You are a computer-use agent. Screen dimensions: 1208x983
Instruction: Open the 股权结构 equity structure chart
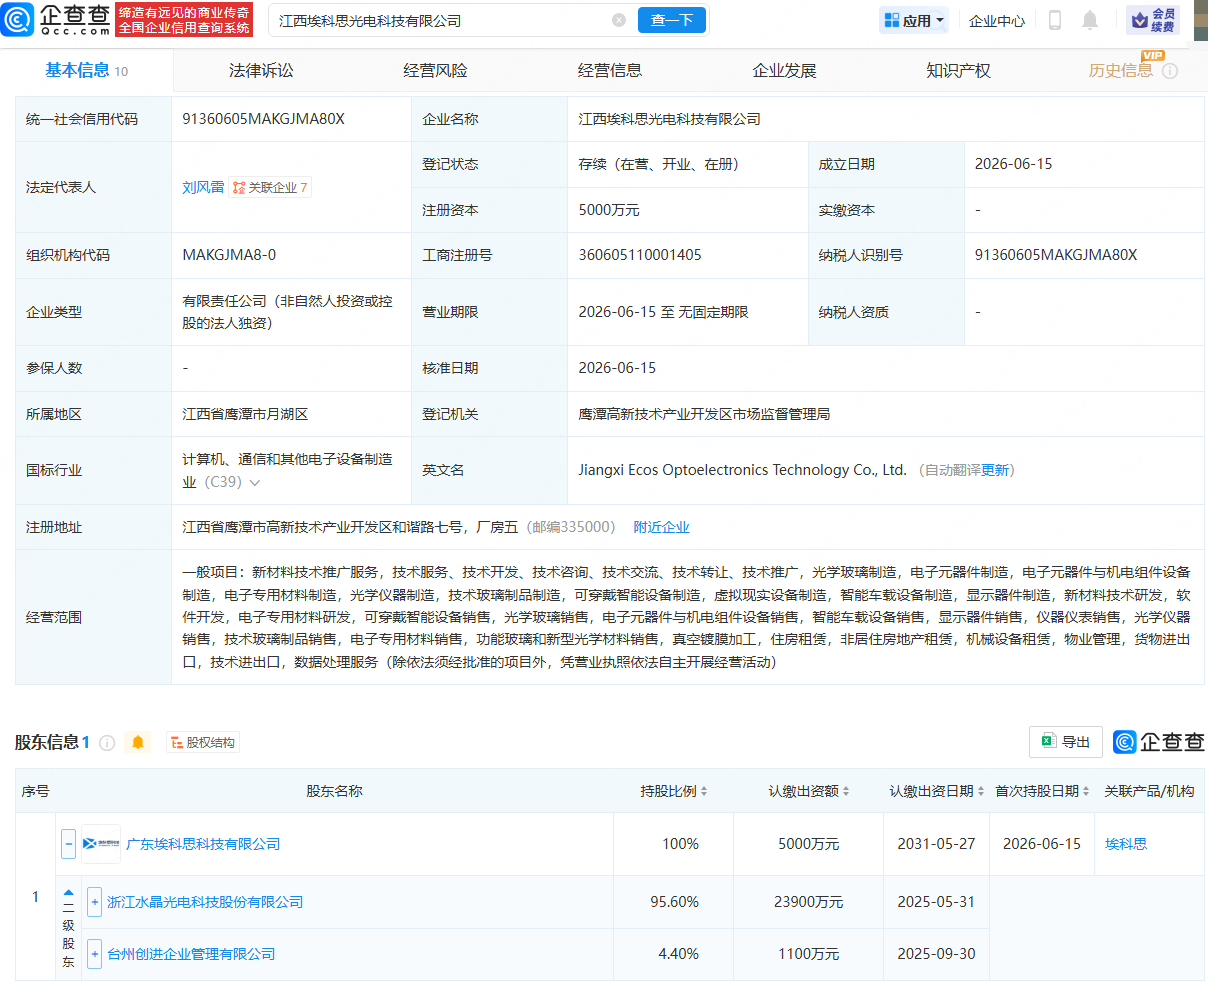coord(203,742)
